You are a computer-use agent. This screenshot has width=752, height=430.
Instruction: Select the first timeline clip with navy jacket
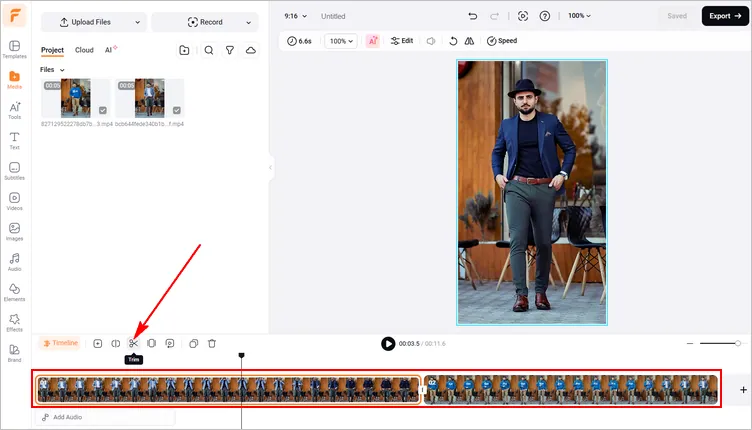228,390
